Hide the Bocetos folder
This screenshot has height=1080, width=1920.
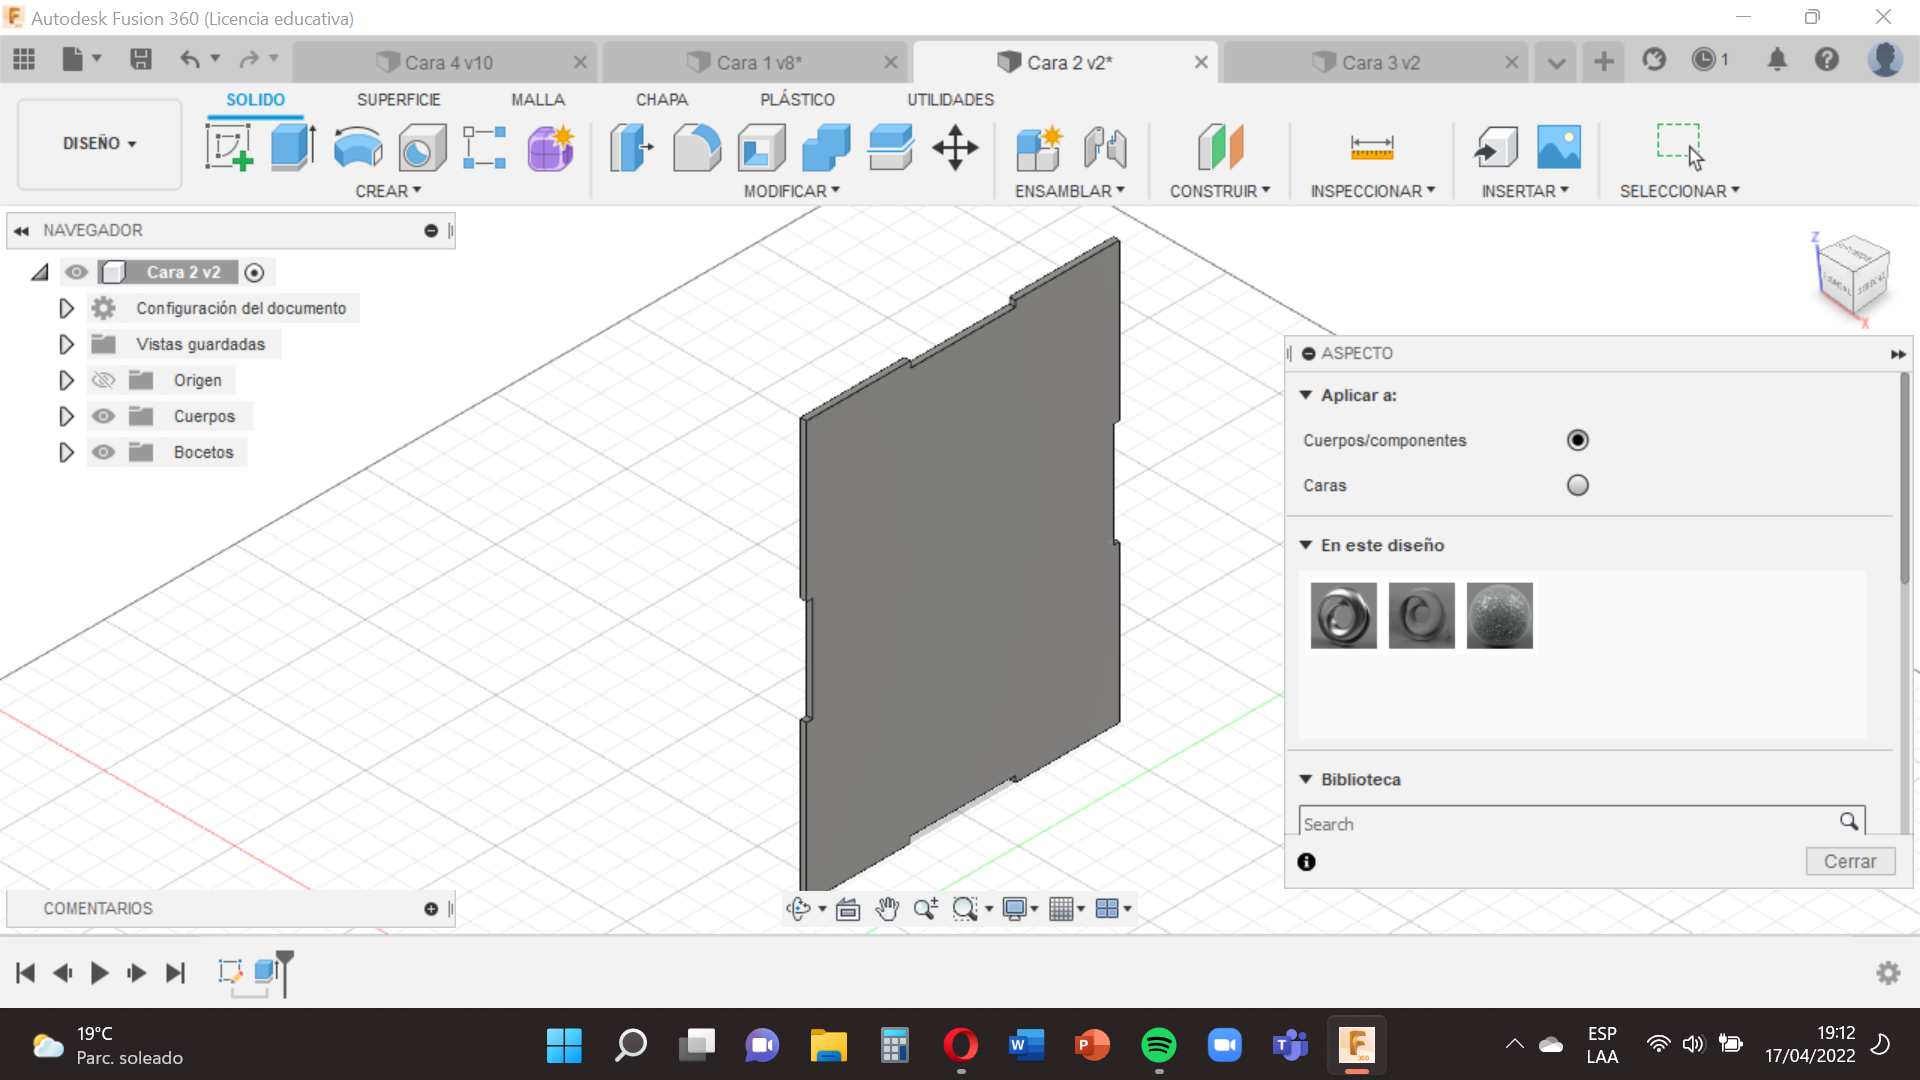[103, 452]
